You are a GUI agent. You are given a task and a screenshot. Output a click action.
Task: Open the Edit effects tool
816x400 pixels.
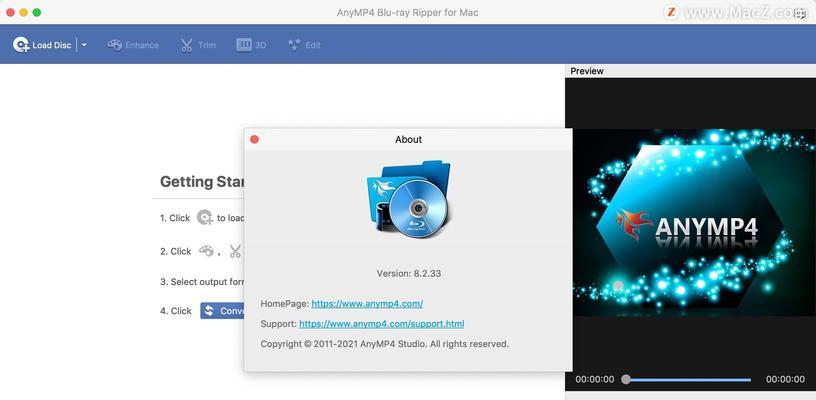pyautogui.click(x=304, y=45)
